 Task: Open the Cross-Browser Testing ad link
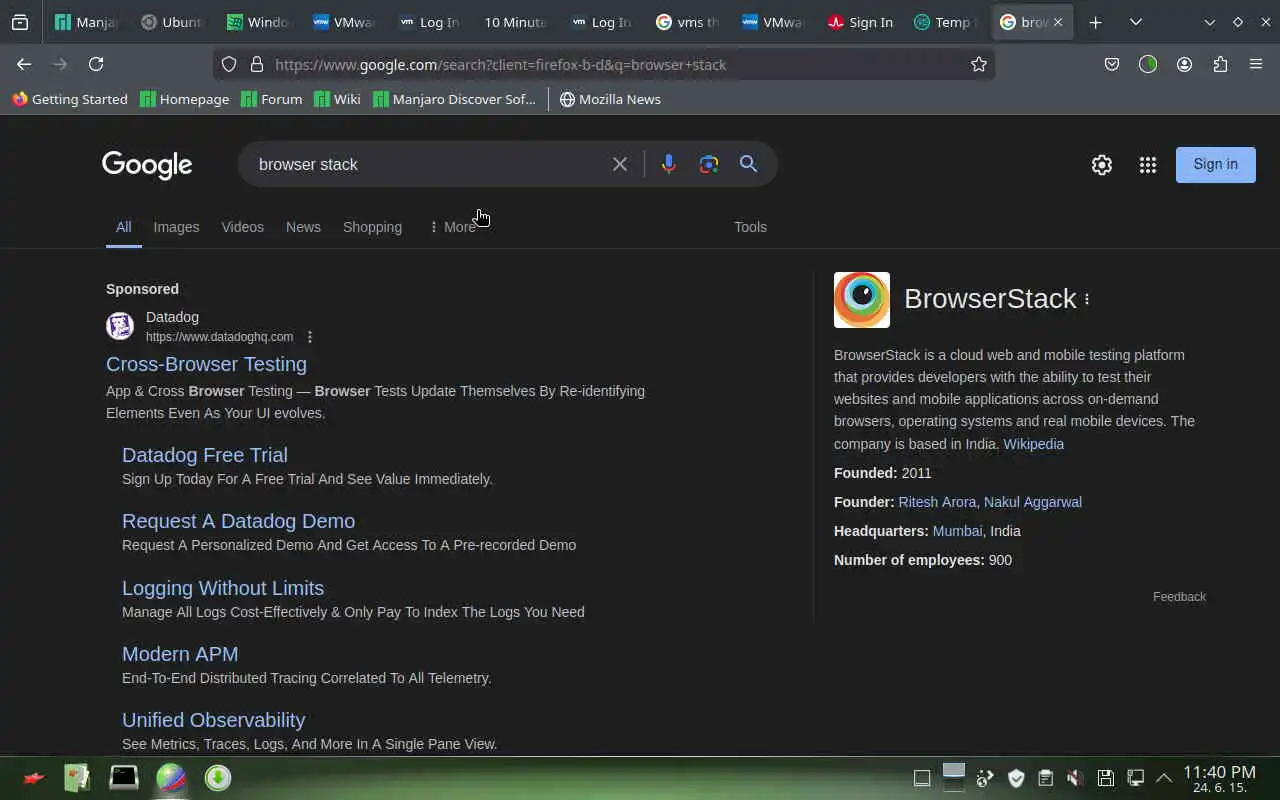click(206, 364)
